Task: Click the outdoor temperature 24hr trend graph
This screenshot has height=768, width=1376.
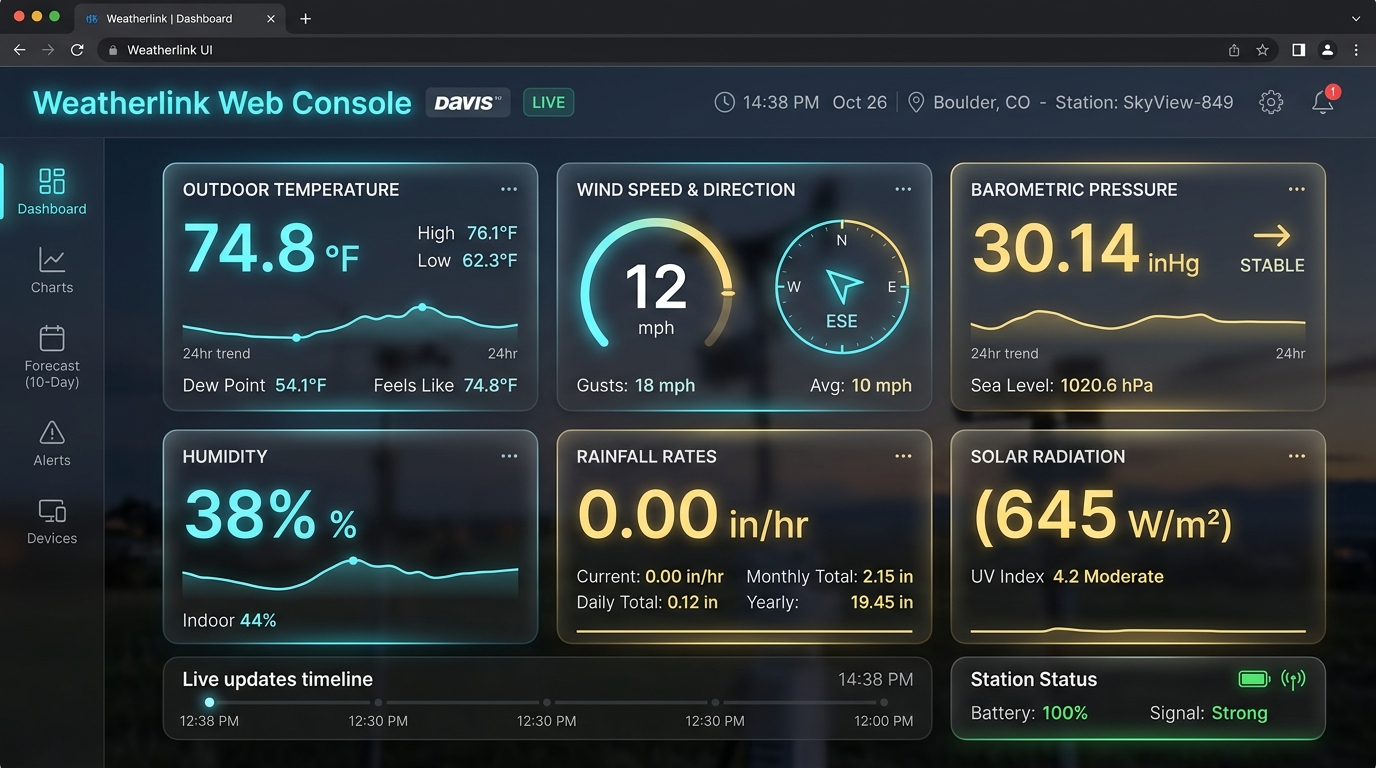Action: [350, 322]
